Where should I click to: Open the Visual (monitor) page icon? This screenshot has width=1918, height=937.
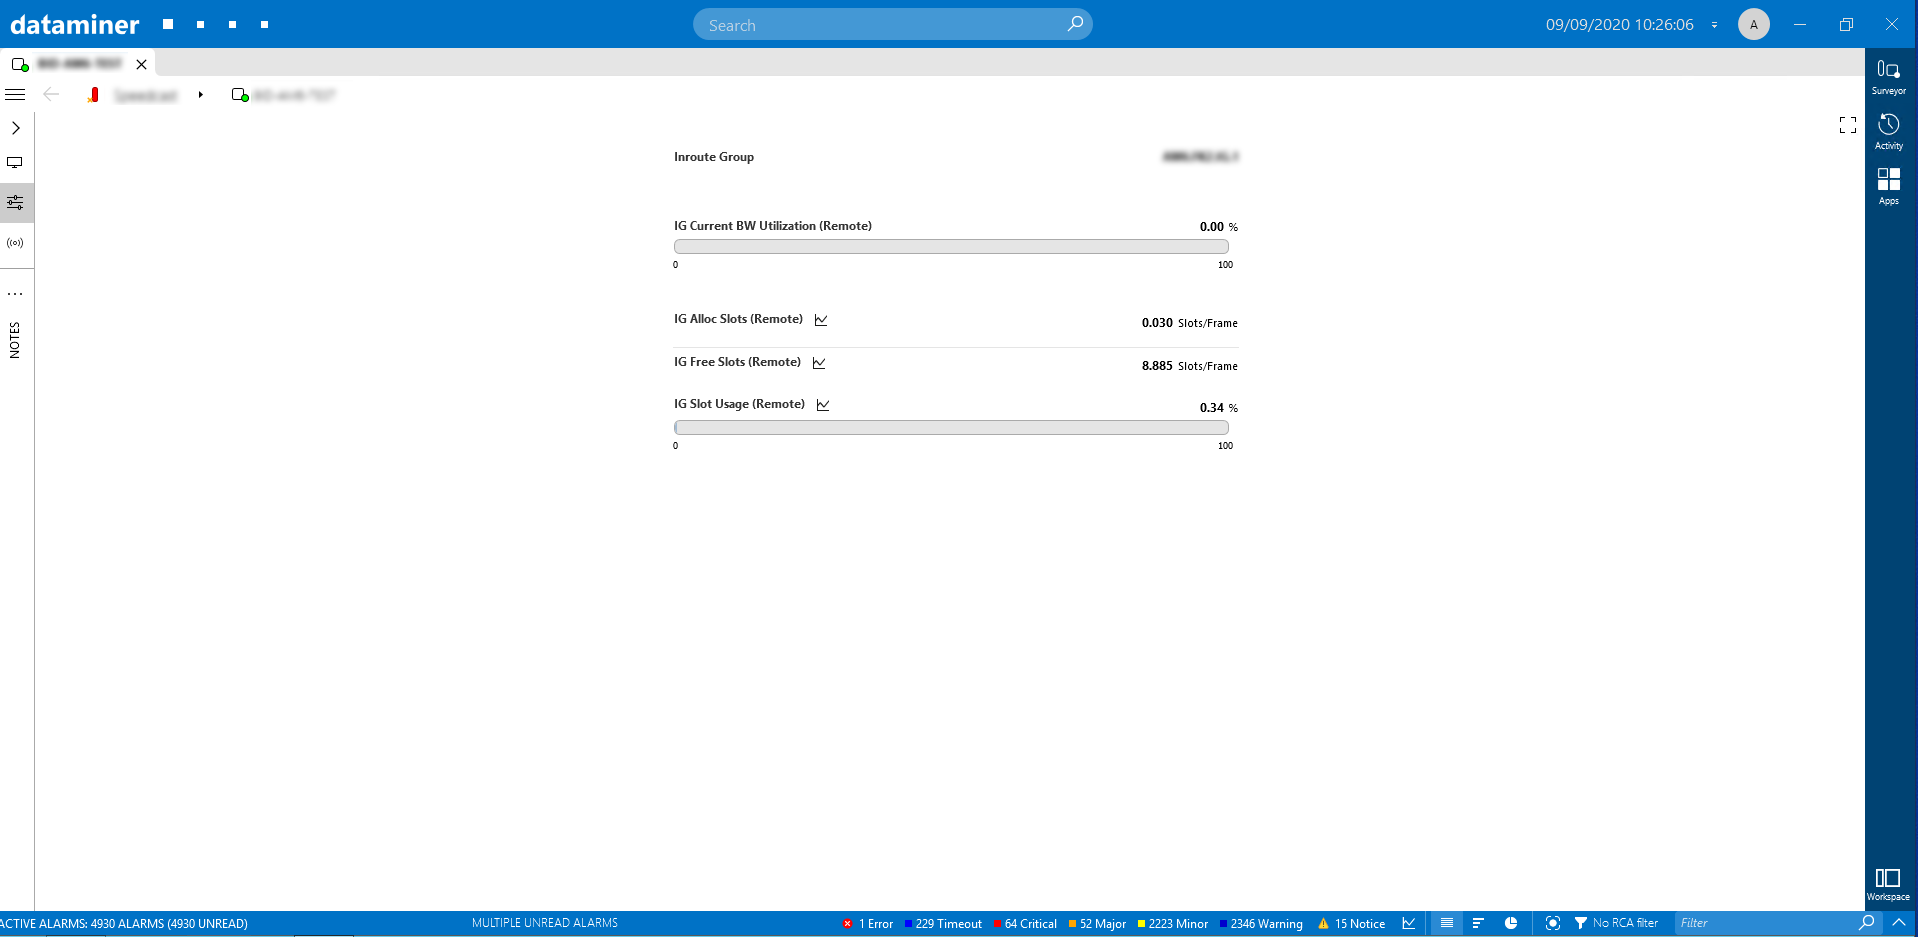point(15,162)
